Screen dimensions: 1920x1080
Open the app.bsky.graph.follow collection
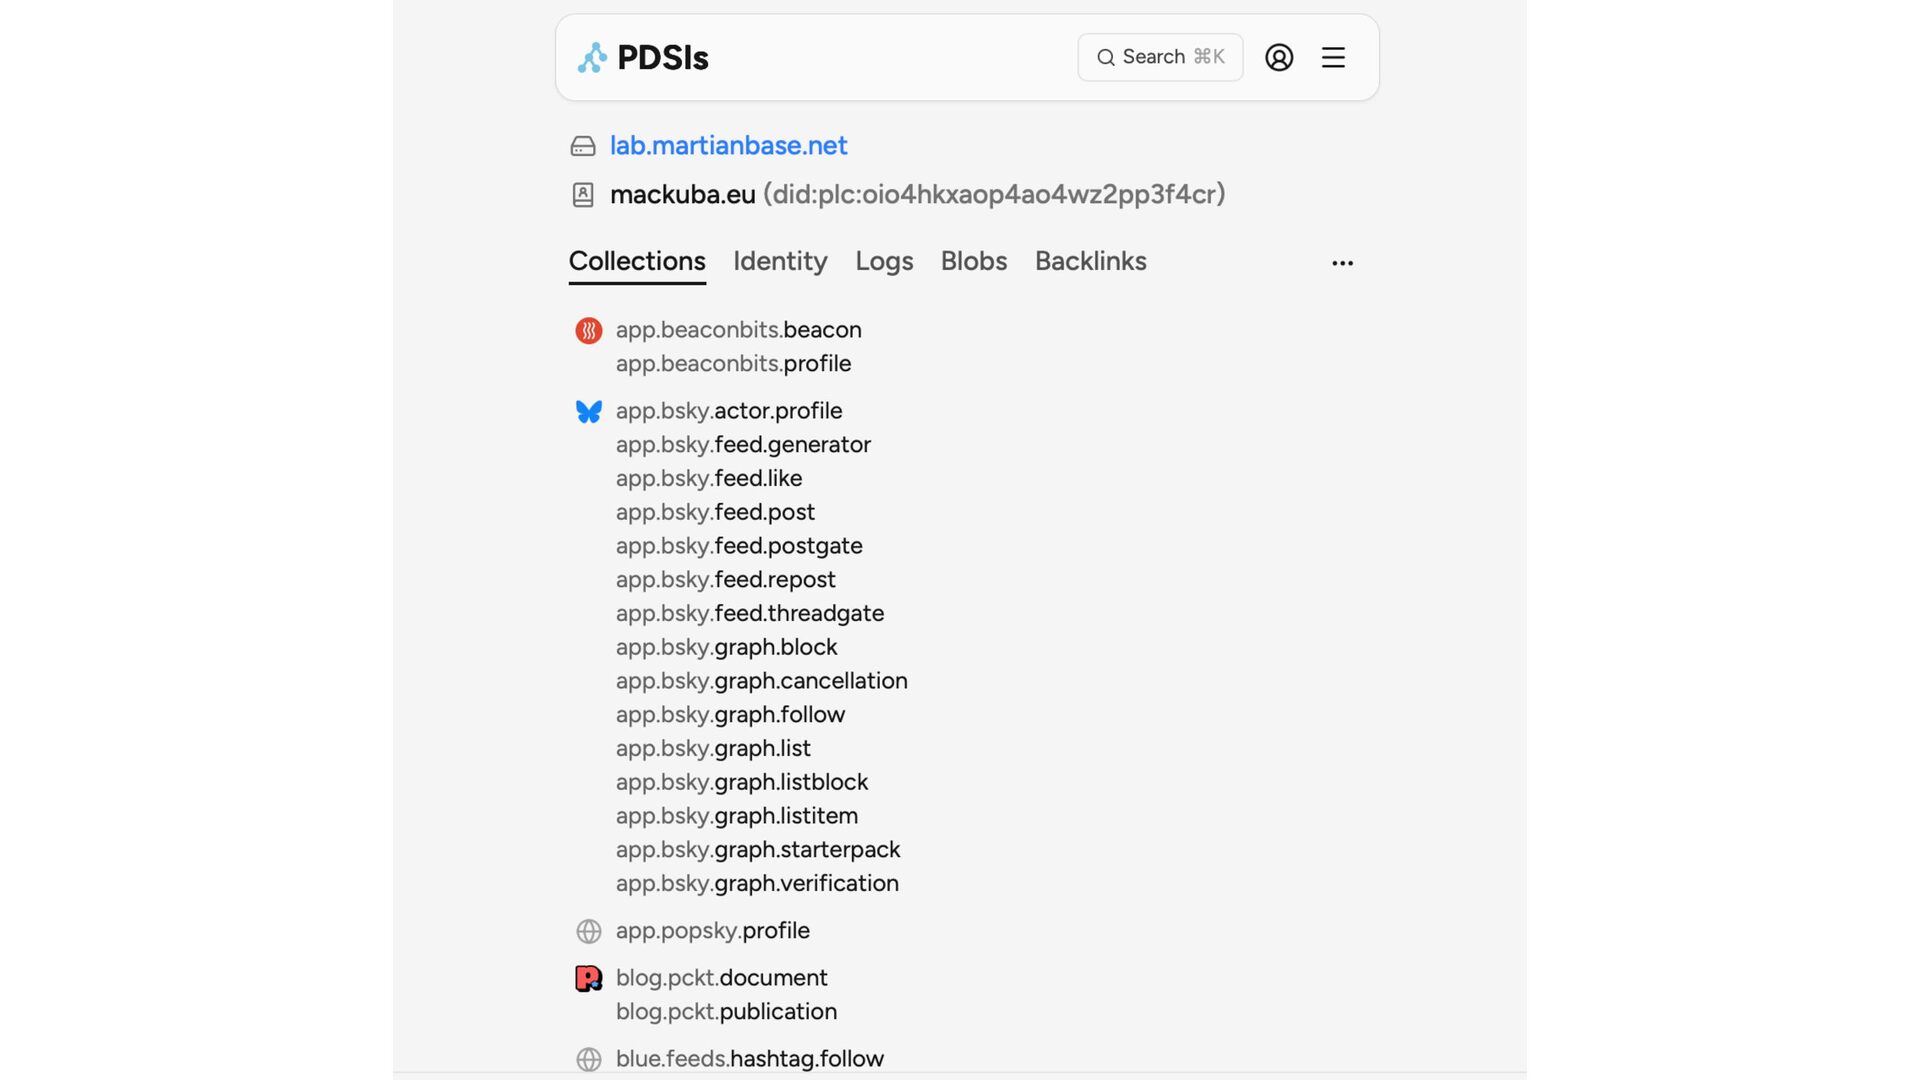click(x=730, y=715)
